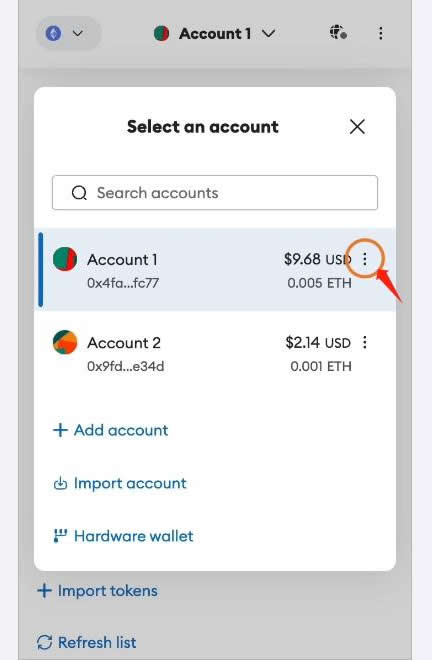Open Account 2 three-dot options

(365, 342)
